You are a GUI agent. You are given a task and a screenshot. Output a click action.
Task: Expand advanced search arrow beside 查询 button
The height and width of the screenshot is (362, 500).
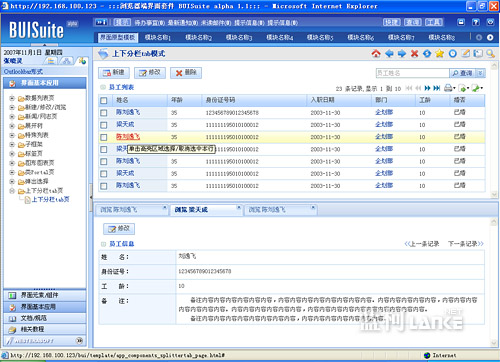click(481, 73)
